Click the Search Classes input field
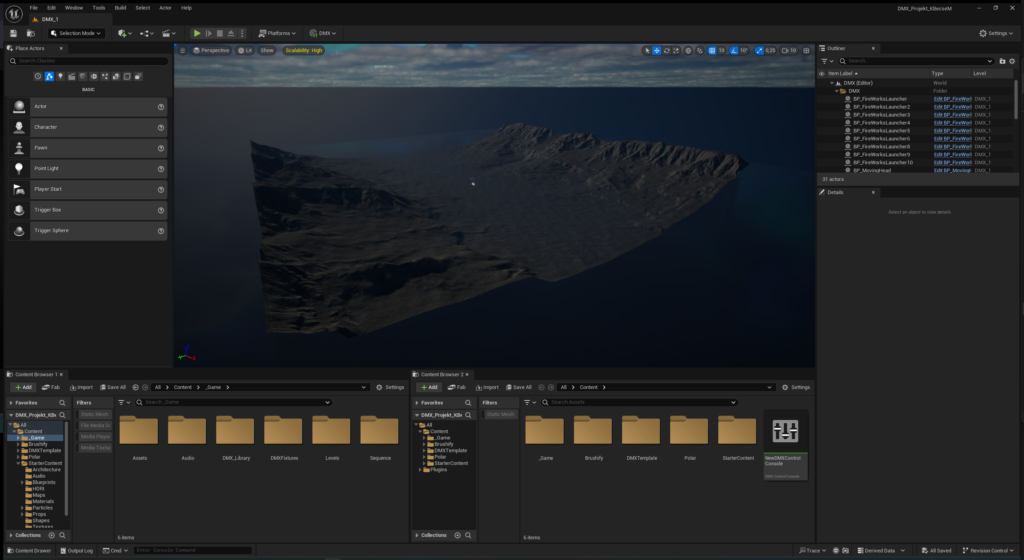This screenshot has height=560, width=1024. click(89, 61)
